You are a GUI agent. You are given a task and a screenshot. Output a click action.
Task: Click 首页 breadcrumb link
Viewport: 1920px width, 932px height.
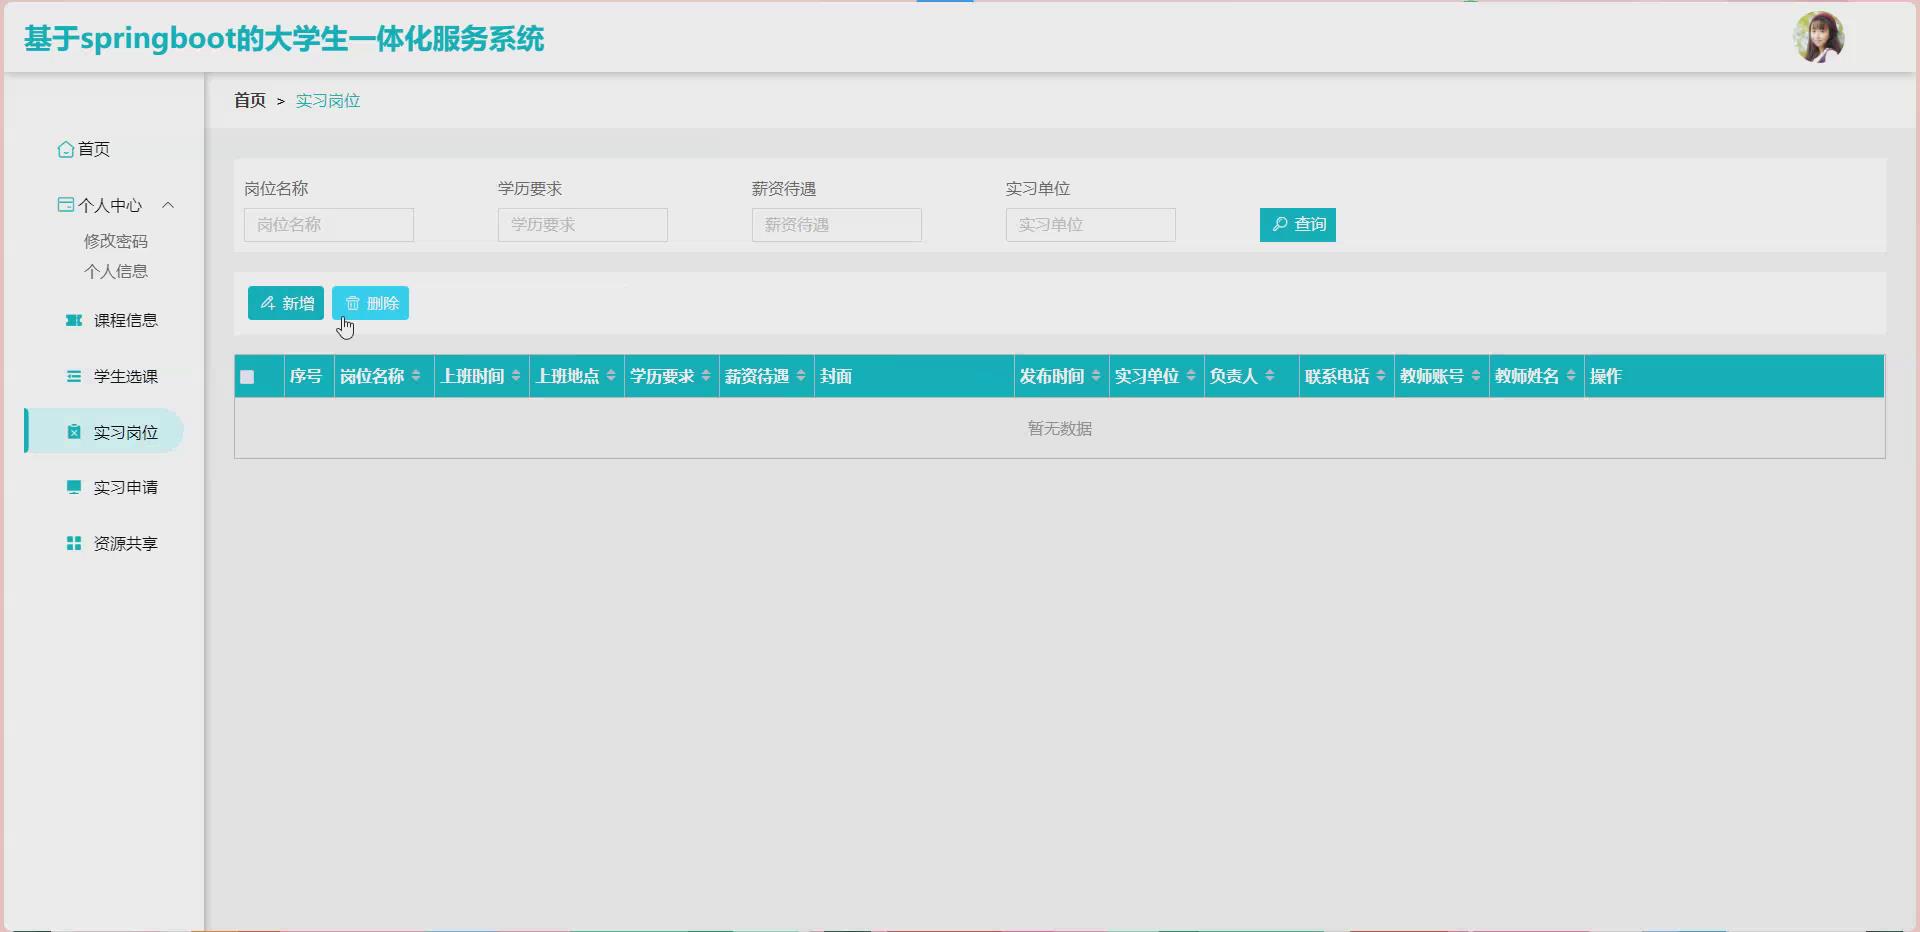pyautogui.click(x=250, y=100)
